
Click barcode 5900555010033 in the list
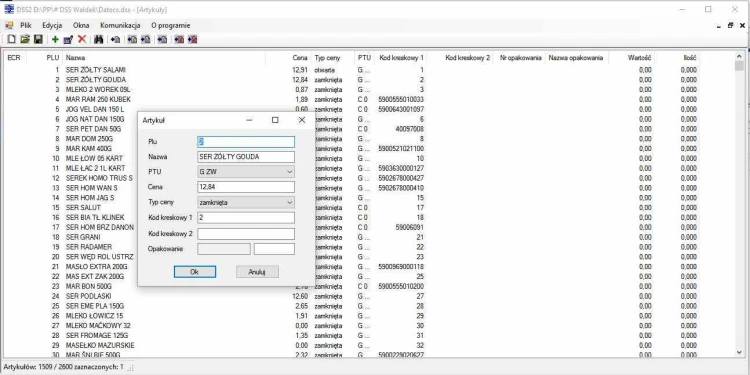click(x=401, y=99)
